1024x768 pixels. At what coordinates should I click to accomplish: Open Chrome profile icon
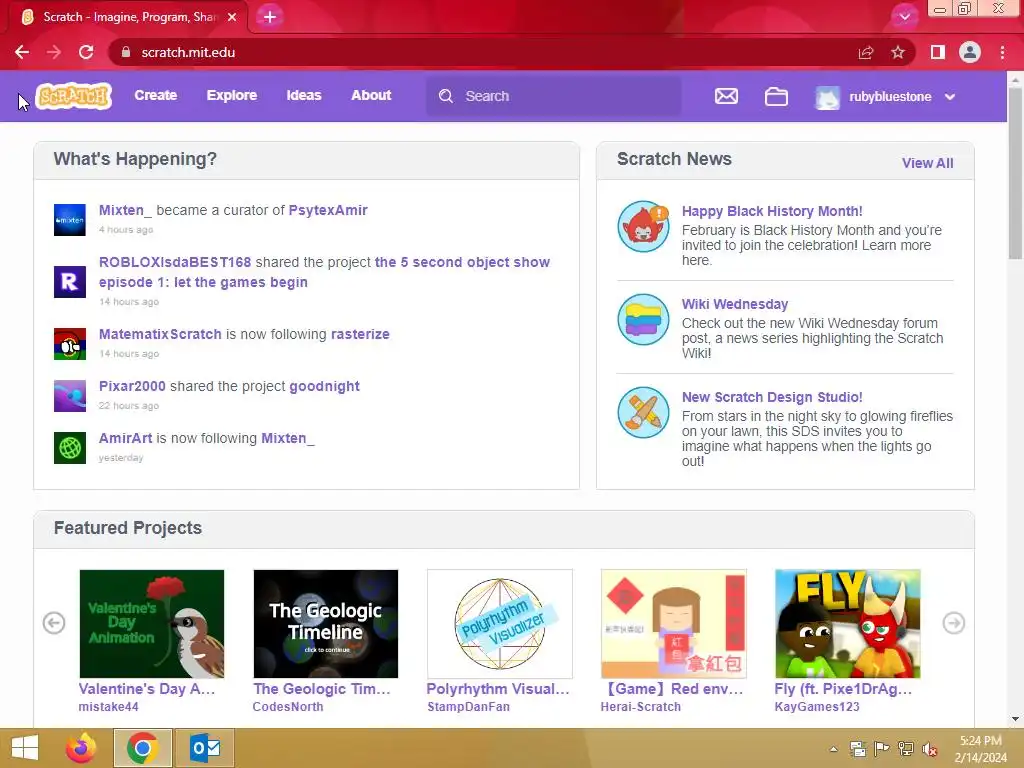(970, 52)
